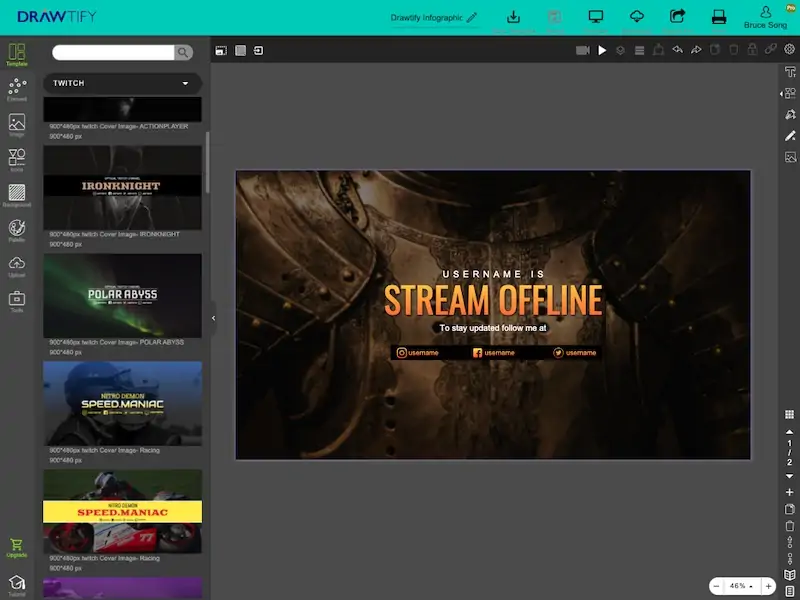Select the ACTIONPLAYER cover template thumbnail
Image resolution: width=800 pixels, height=600 pixels.
coord(122,109)
